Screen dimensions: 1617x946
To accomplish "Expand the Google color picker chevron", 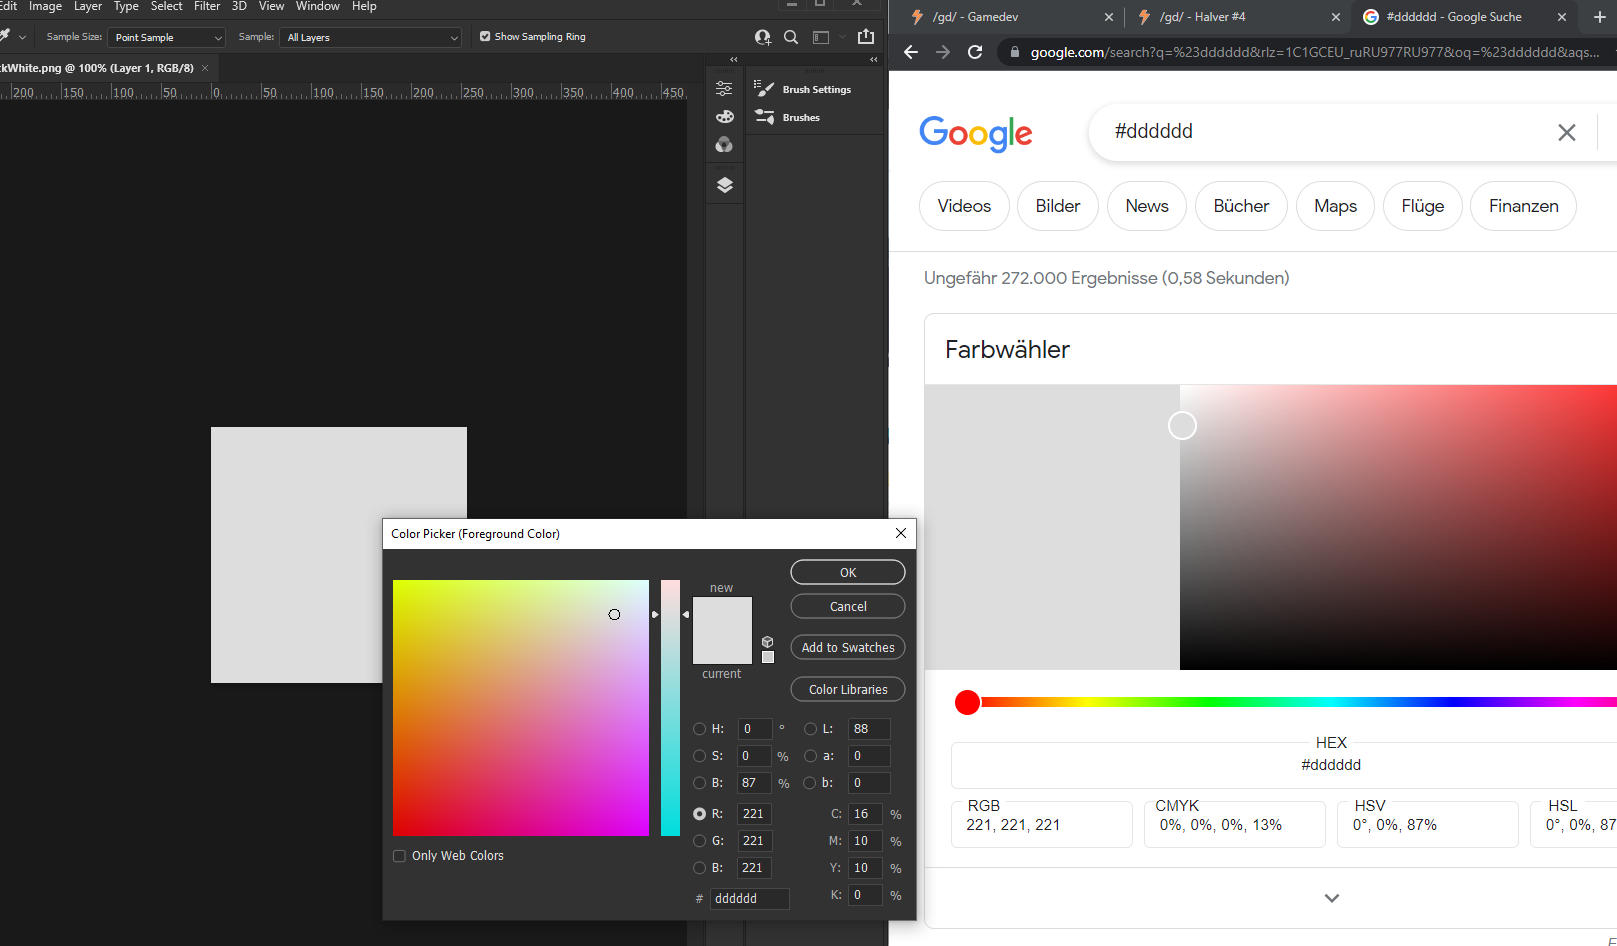I will point(1331,898).
